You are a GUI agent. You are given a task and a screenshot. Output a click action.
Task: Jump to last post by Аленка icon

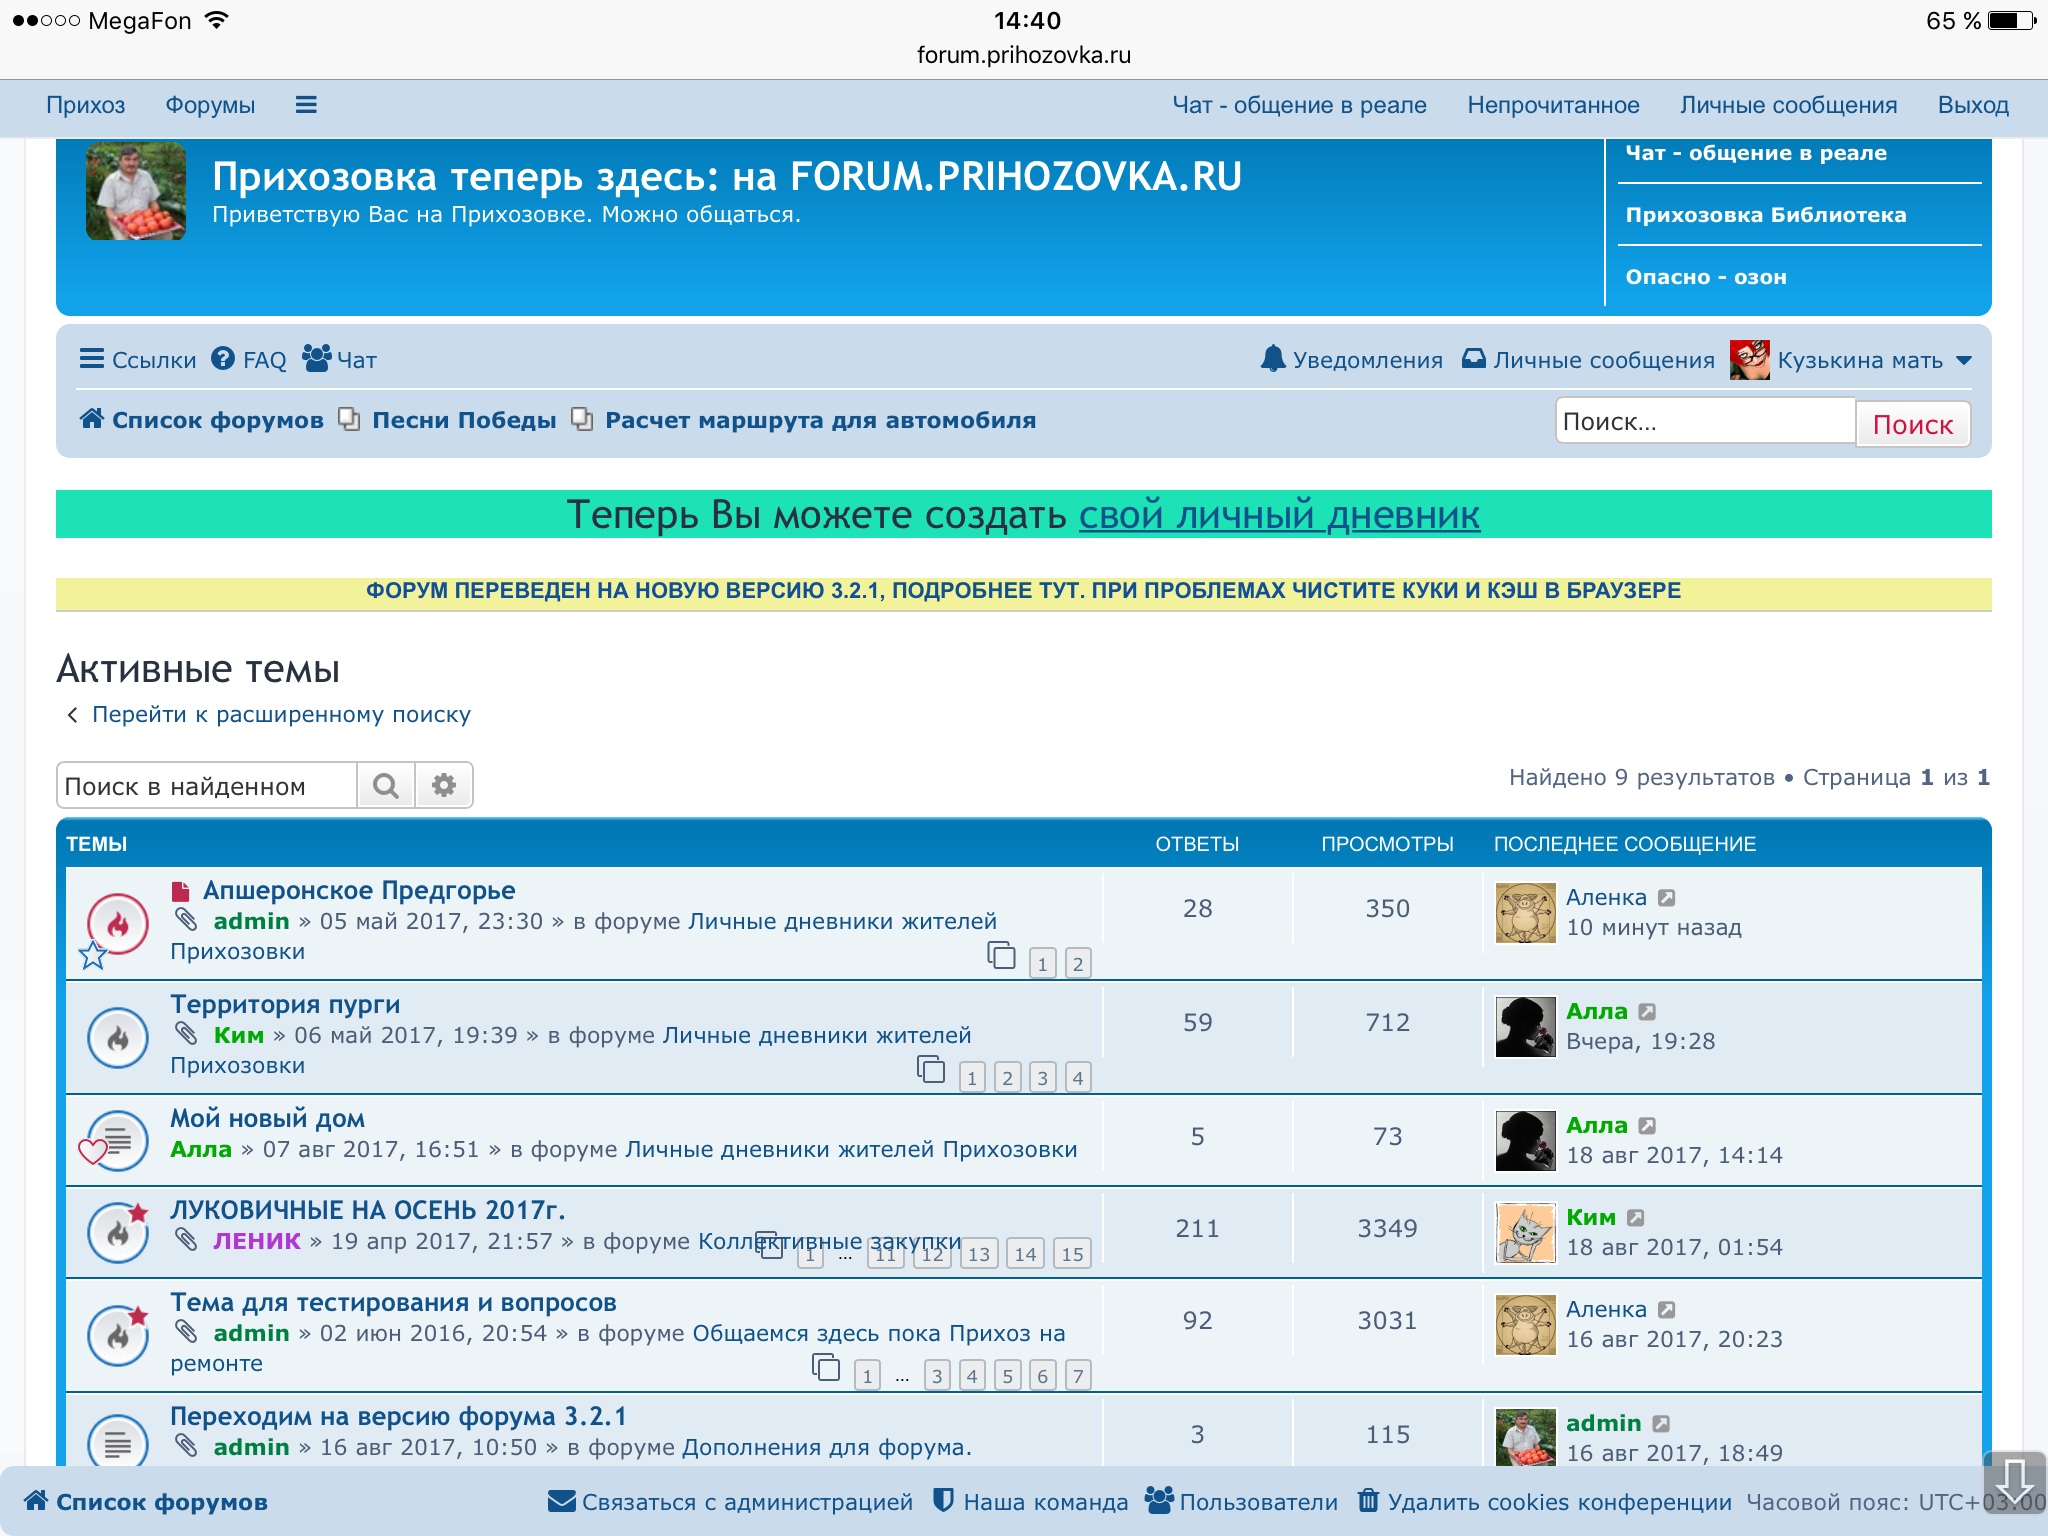click(1666, 898)
